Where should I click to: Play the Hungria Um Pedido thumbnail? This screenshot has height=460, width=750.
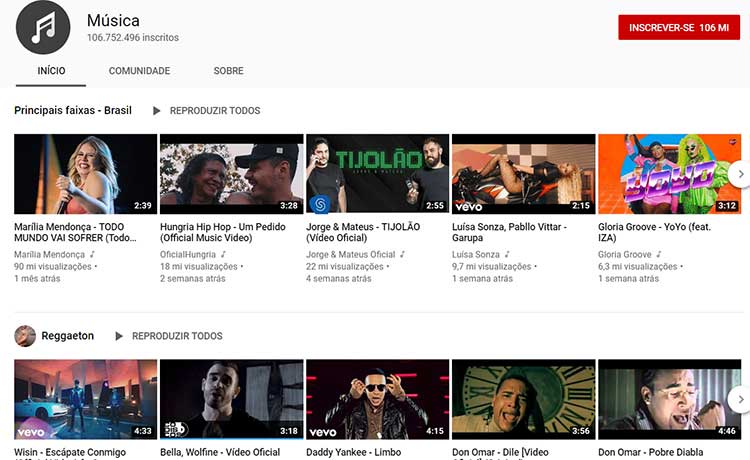pos(232,174)
